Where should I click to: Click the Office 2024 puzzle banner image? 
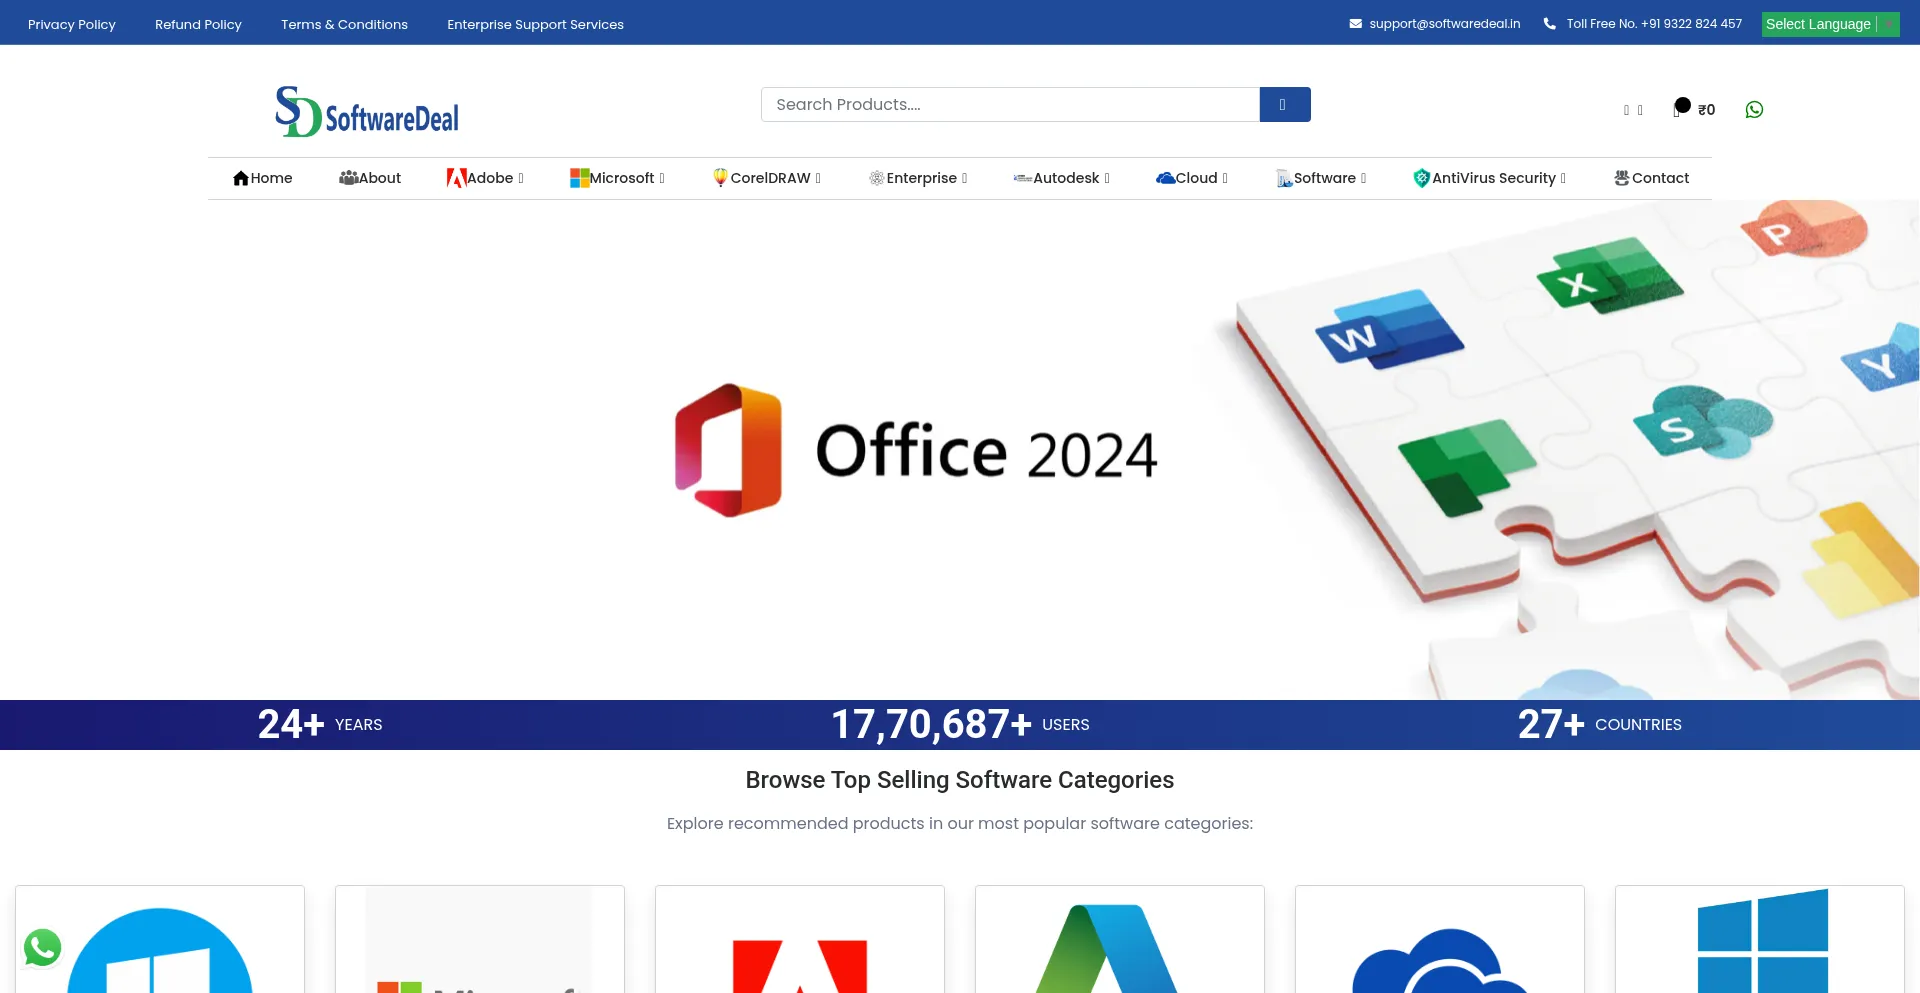(x=960, y=450)
